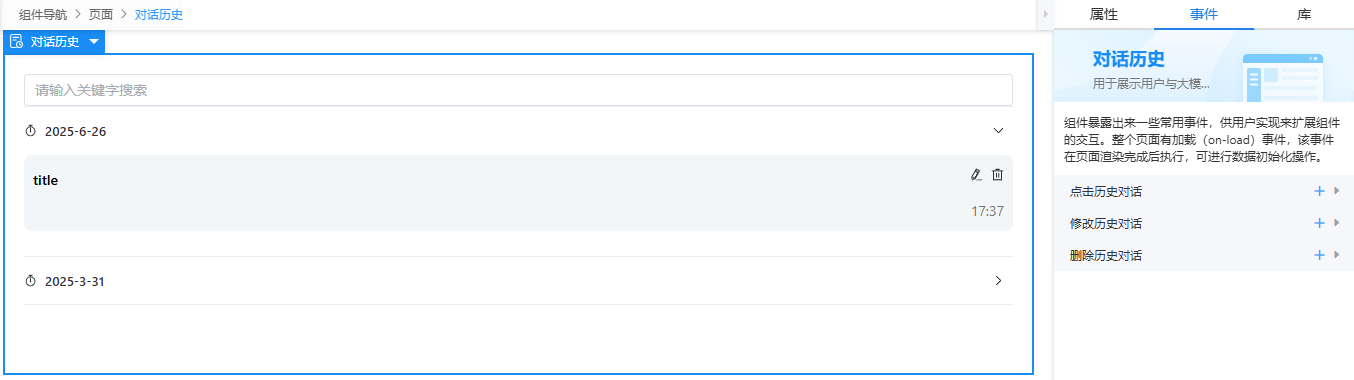Expand the 2025-3-31 date group

(998, 281)
